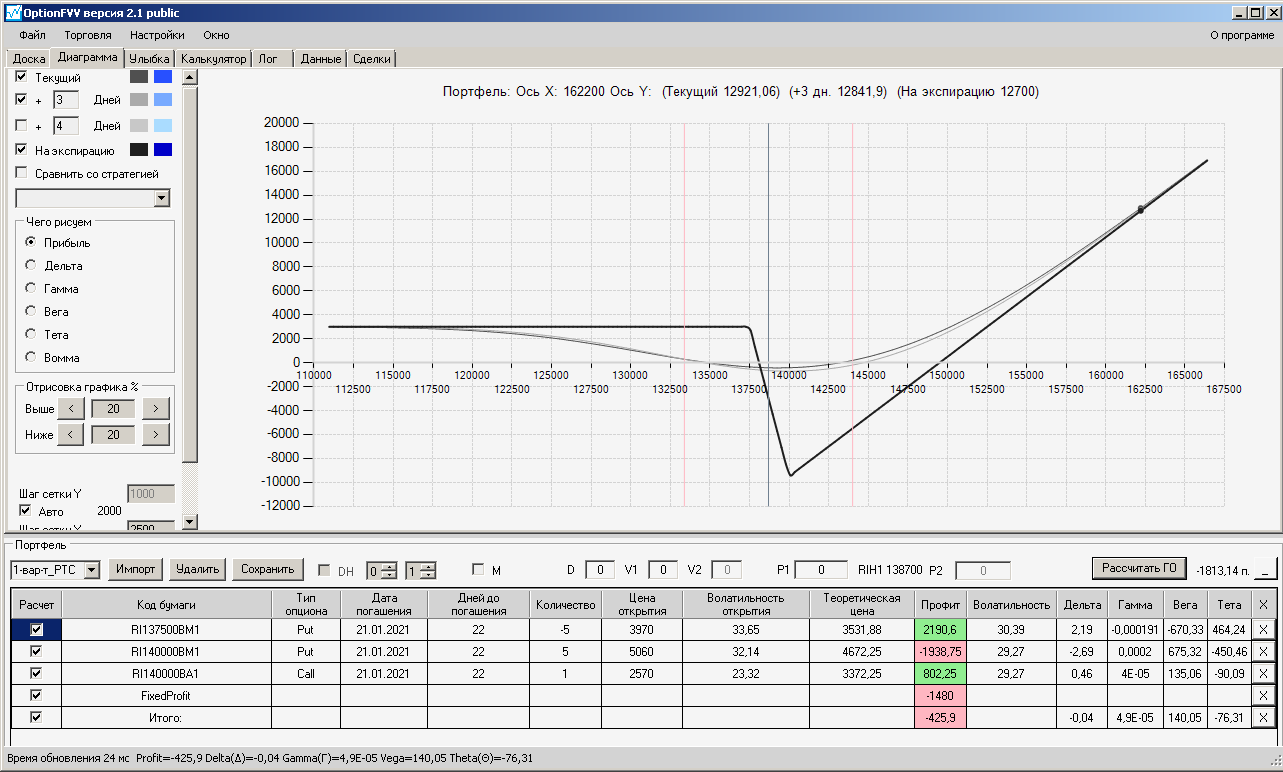Decrease the Выше clipping percent with left arrow
The image size is (1283, 772).
point(70,408)
